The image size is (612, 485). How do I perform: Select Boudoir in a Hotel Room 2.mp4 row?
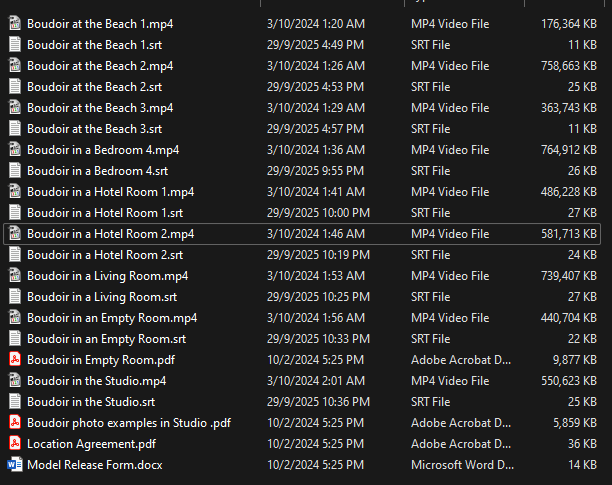[302, 234]
